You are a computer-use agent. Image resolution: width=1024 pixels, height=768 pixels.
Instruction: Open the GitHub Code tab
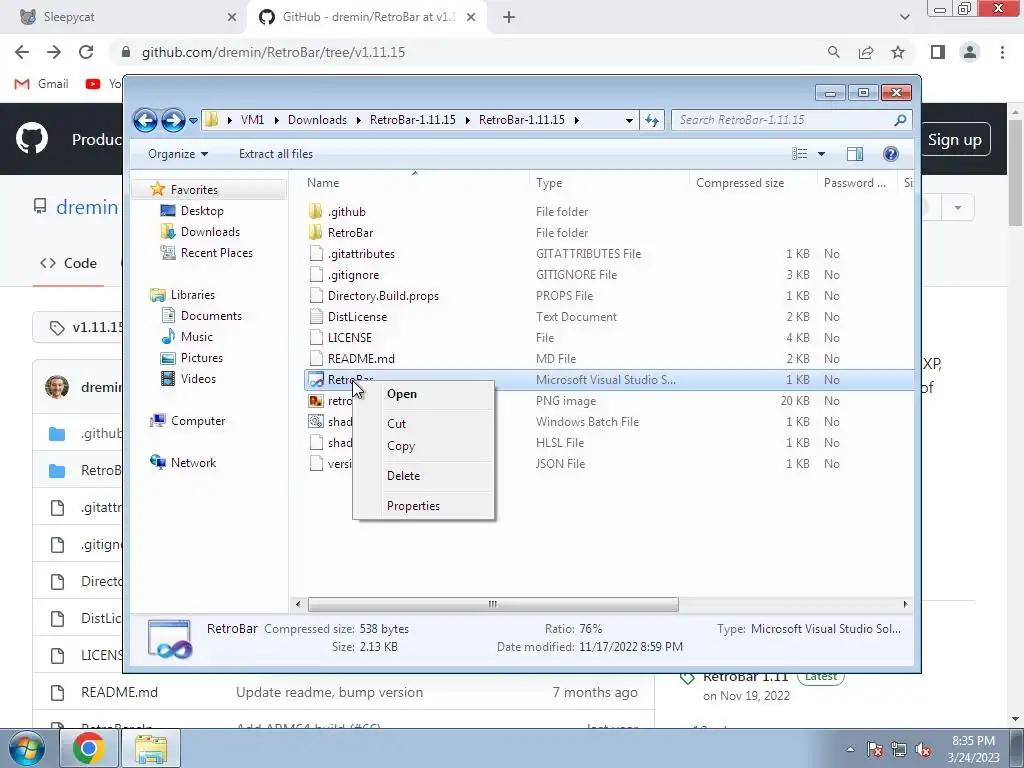[69, 263]
